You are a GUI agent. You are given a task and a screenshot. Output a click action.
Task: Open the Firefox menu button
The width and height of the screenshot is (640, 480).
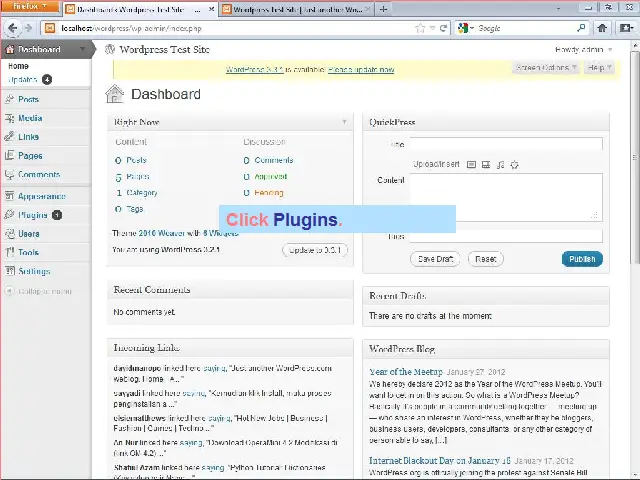[x=29, y=7]
